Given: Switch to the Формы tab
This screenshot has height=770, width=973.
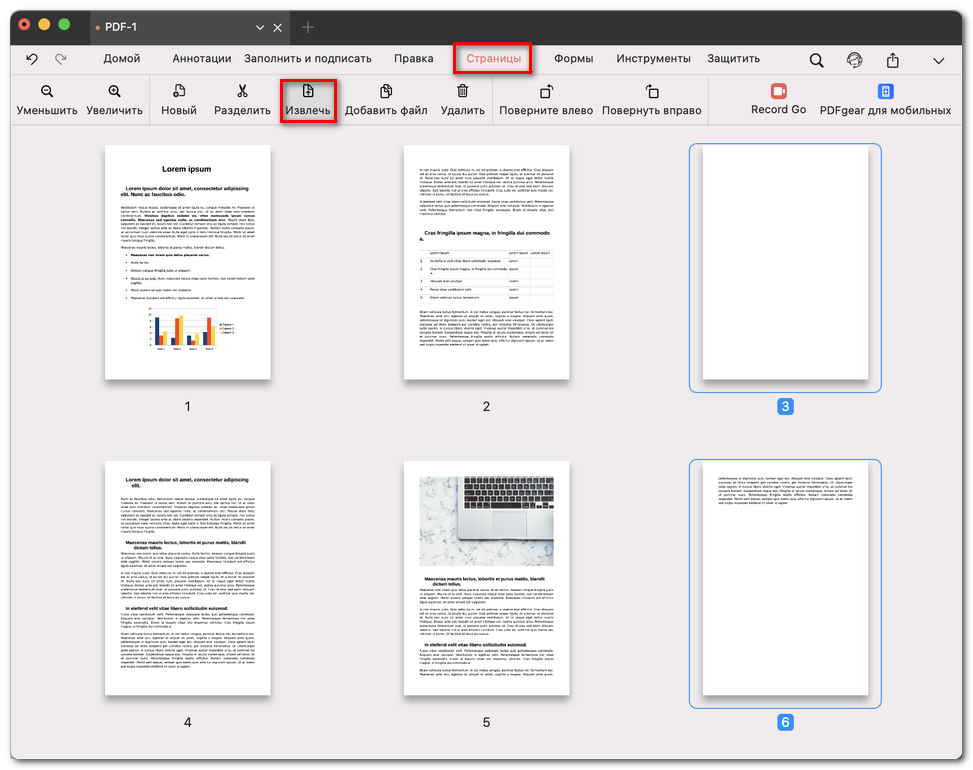Looking at the screenshot, I should (x=574, y=58).
